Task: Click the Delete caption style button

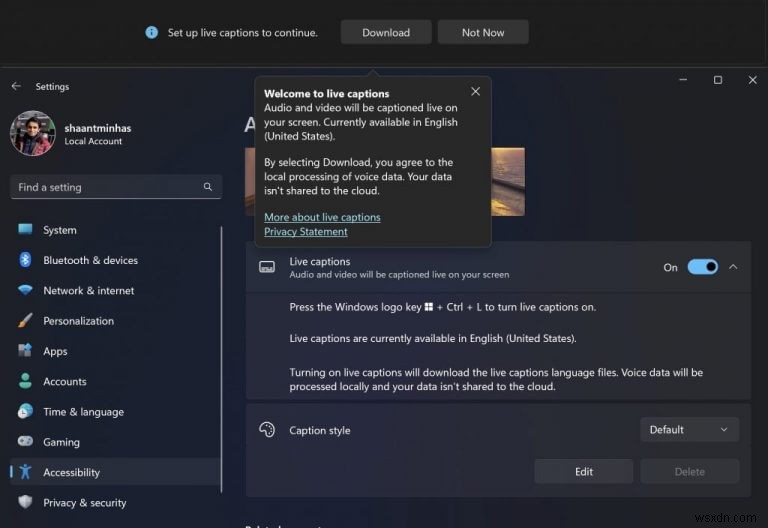Action: tap(689, 471)
